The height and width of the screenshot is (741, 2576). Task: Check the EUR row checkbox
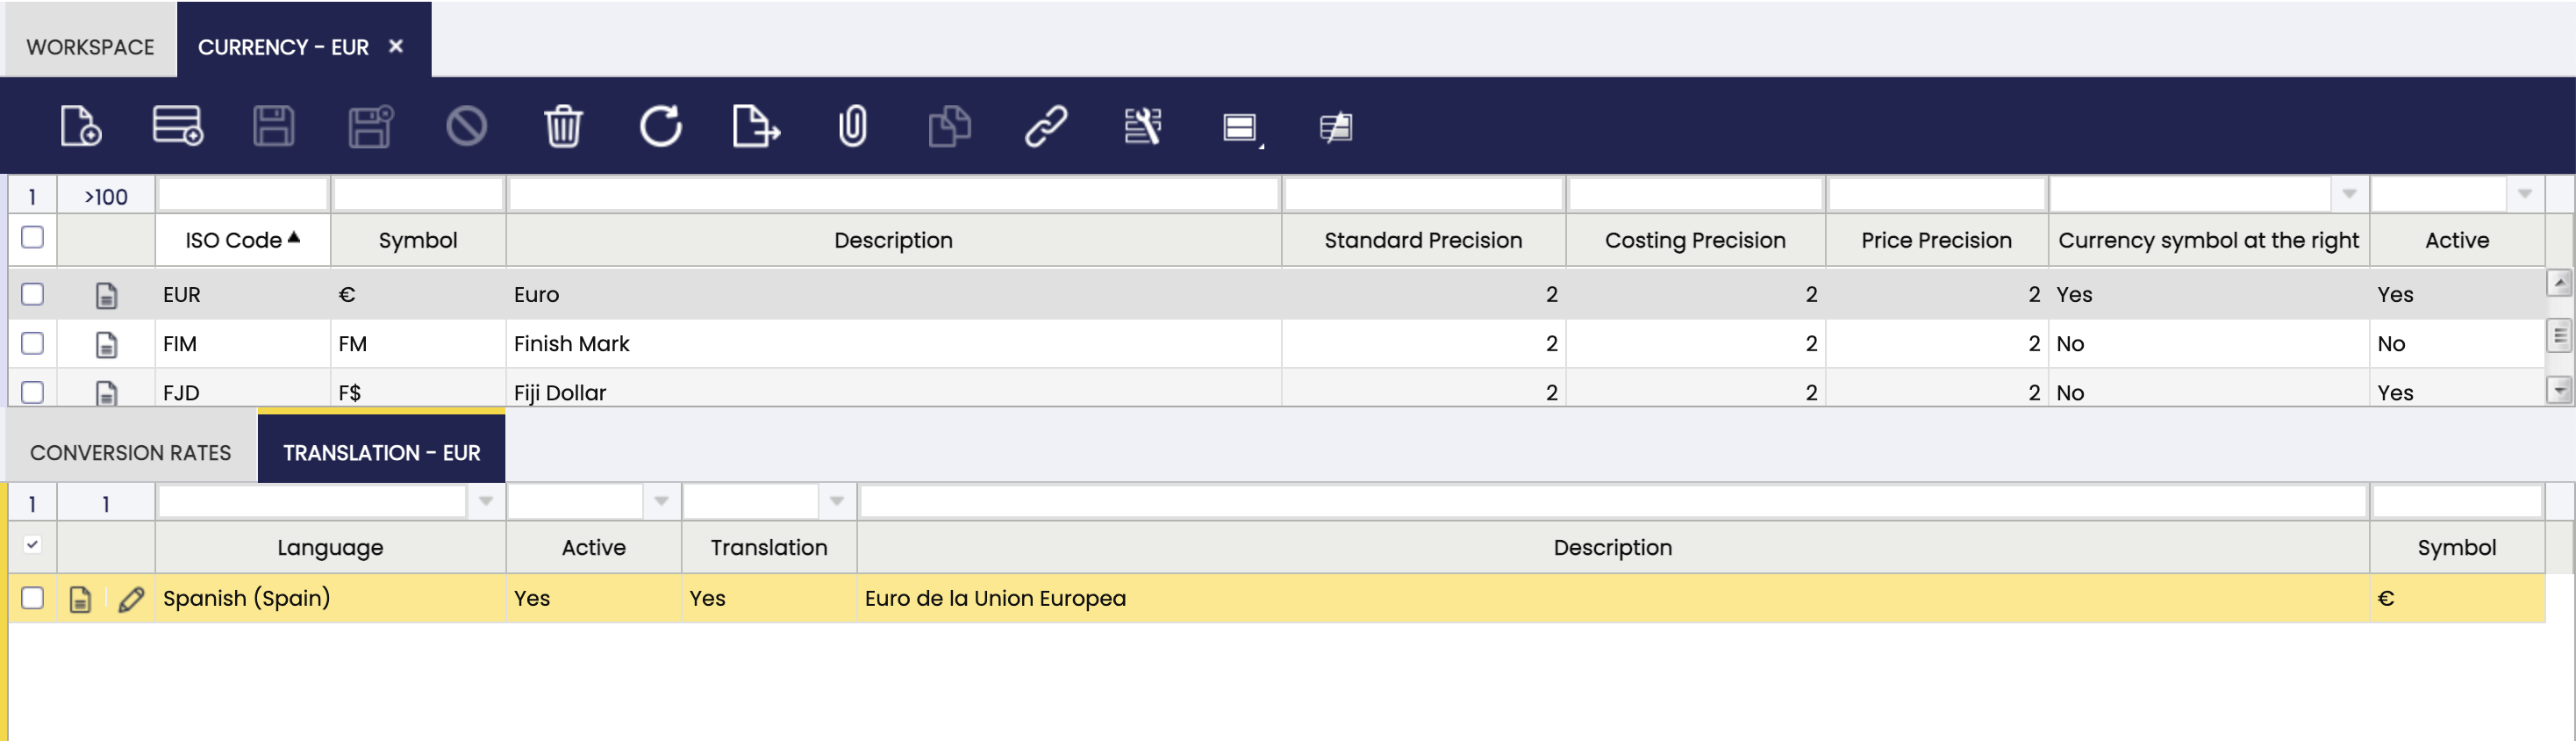pyautogui.click(x=32, y=294)
